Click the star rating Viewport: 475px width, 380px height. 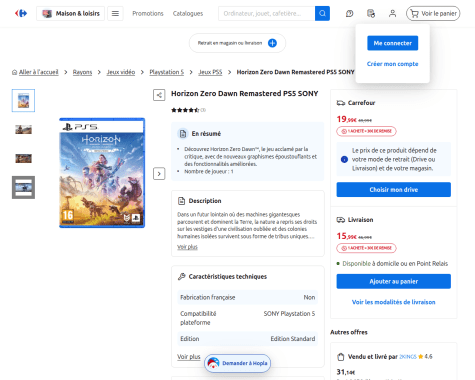[x=185, y=110]
